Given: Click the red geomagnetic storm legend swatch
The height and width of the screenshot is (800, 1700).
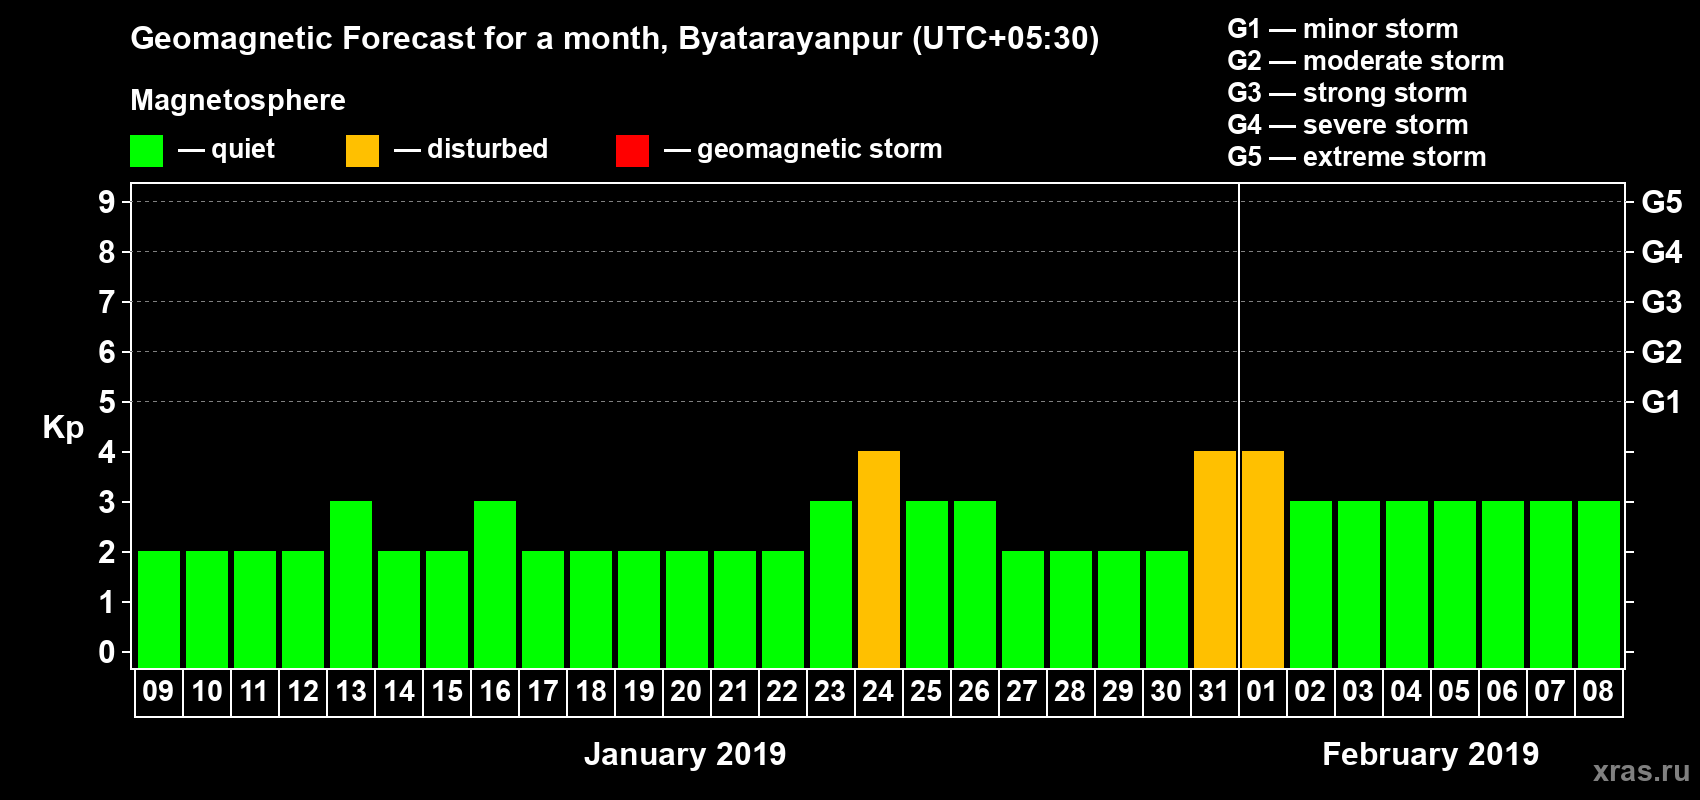Looking at the screenshot, I should point(632,151).
